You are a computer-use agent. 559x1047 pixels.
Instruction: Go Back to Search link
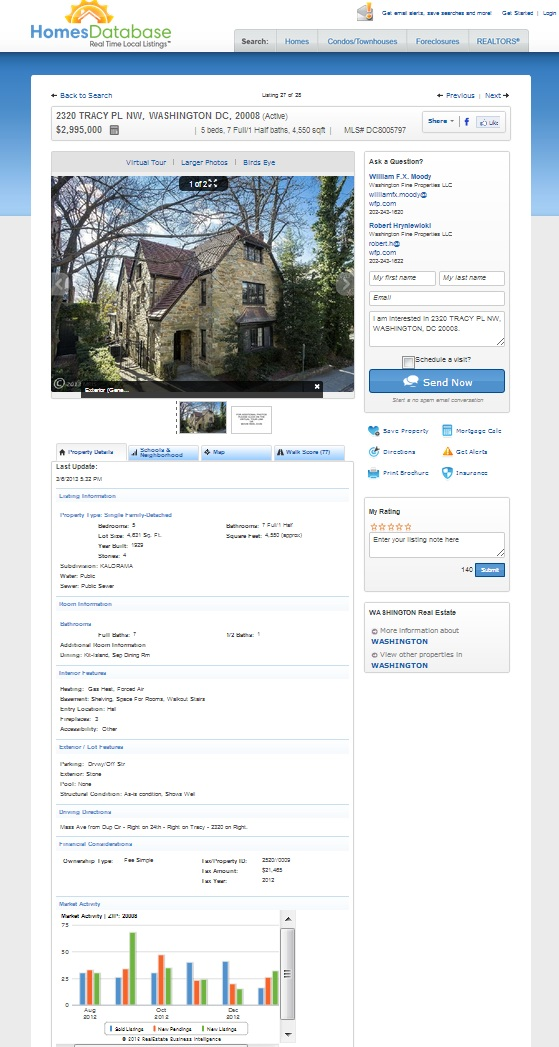pyautogui.click(x=81, y=95)
